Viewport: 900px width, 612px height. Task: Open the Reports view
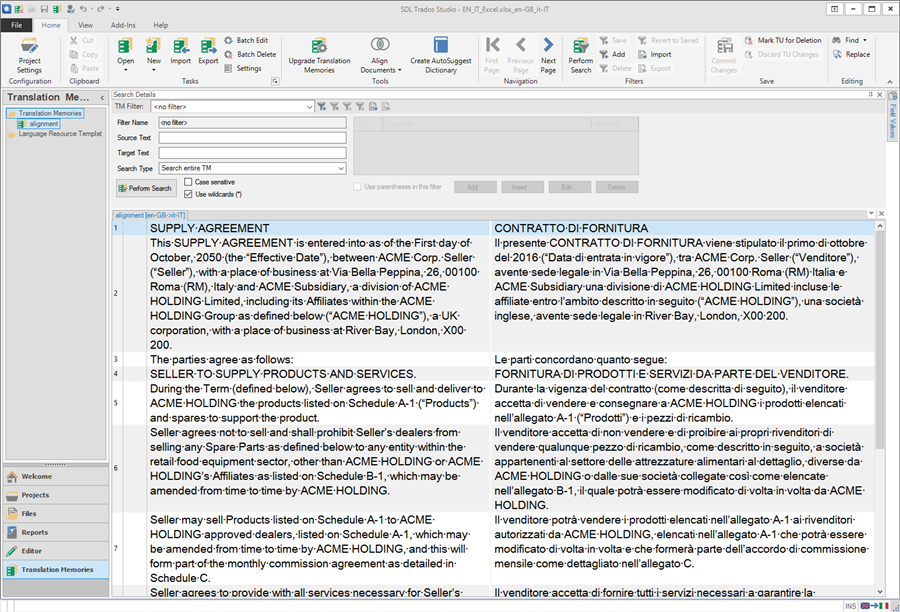tap(56, 532)
